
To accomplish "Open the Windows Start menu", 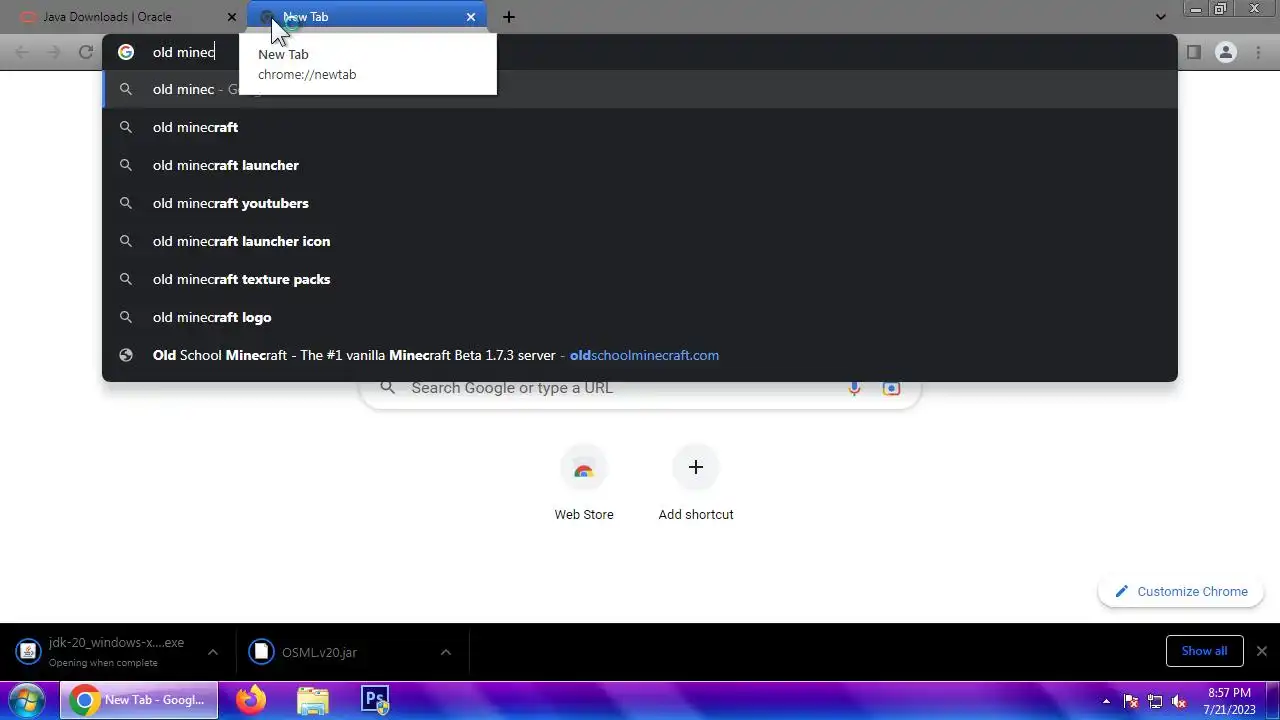I will click(x=27, y=700).
